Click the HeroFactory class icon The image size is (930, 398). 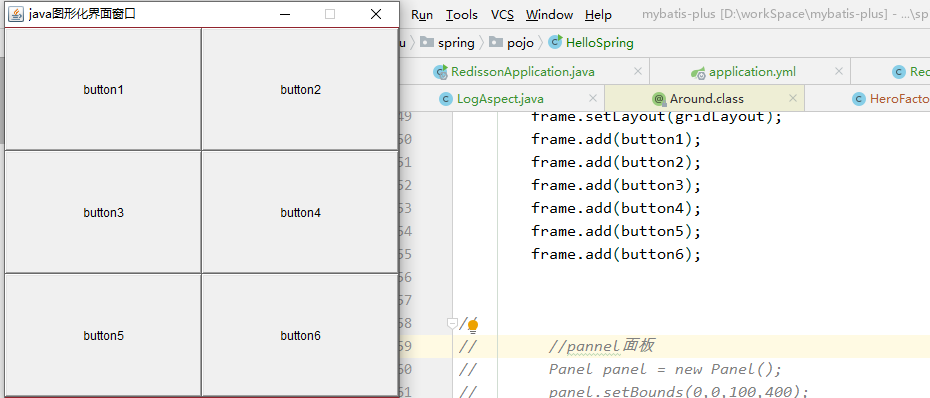coord(858,98)
